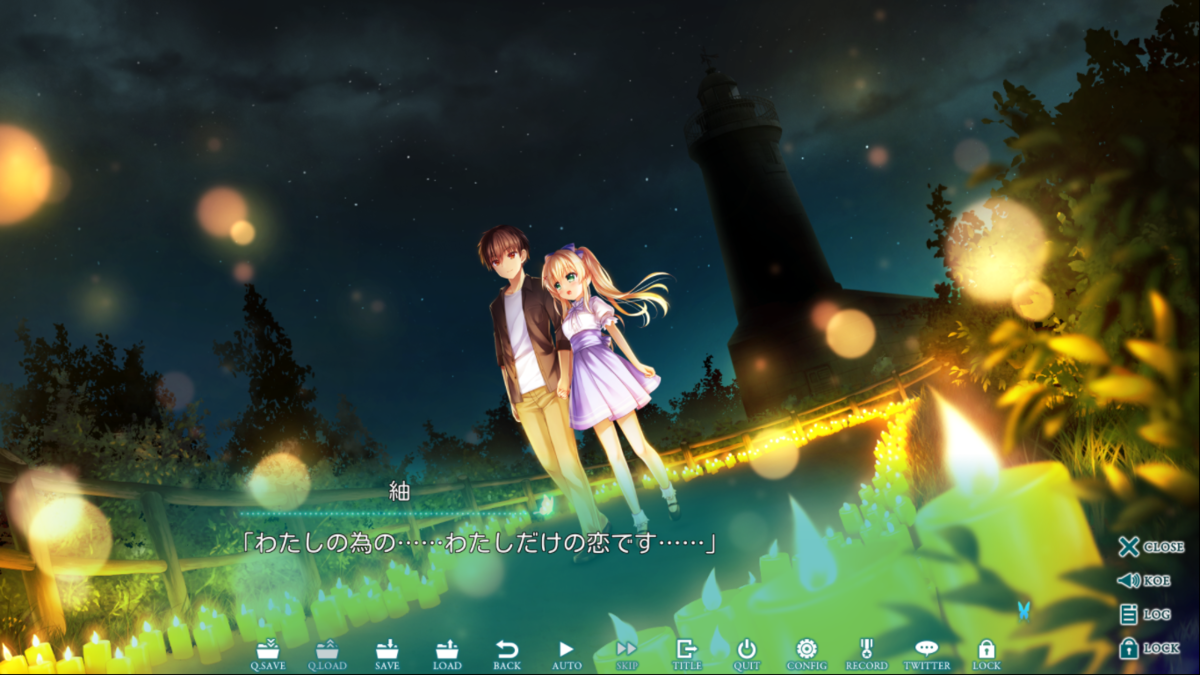Click the QUIT power icon
Screen dimensions: 1200x675
747,655
